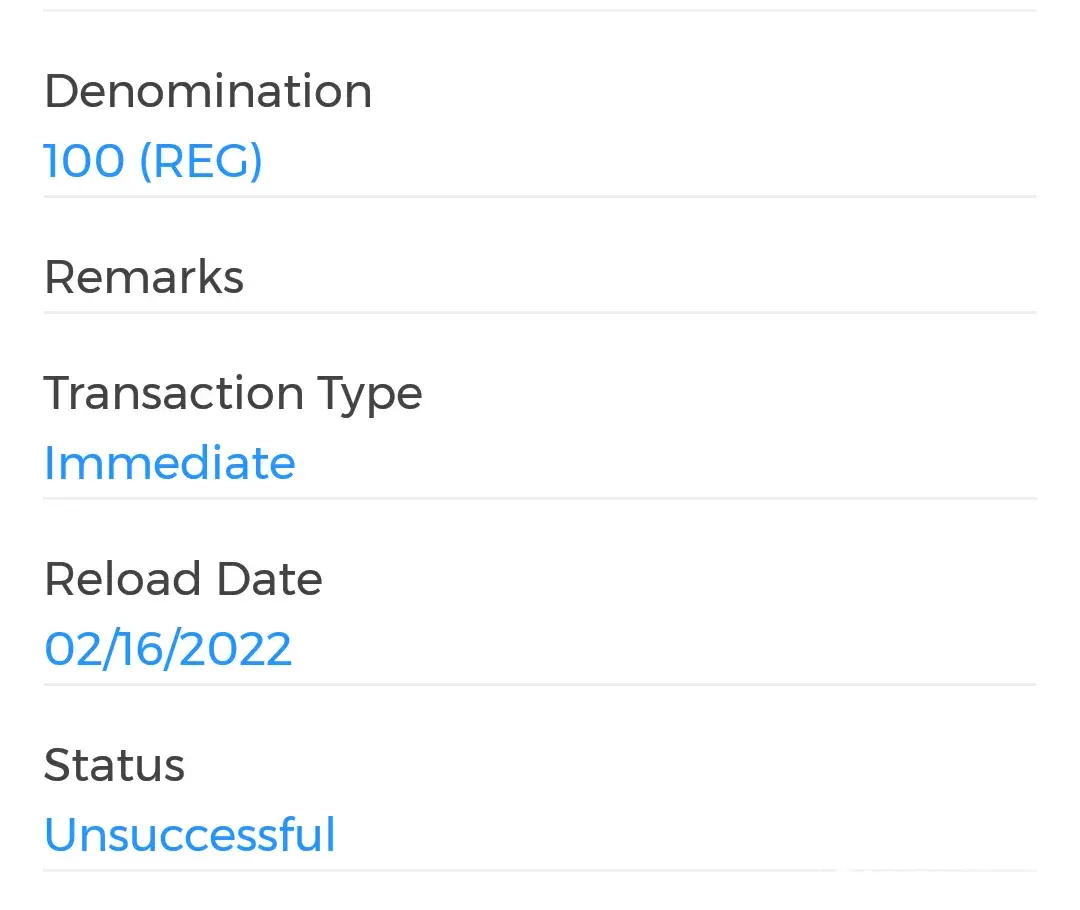The width and height of the screenshot is (1080, 910).
Task: Click the divider line above Denomination
Action: coord(540,10)
